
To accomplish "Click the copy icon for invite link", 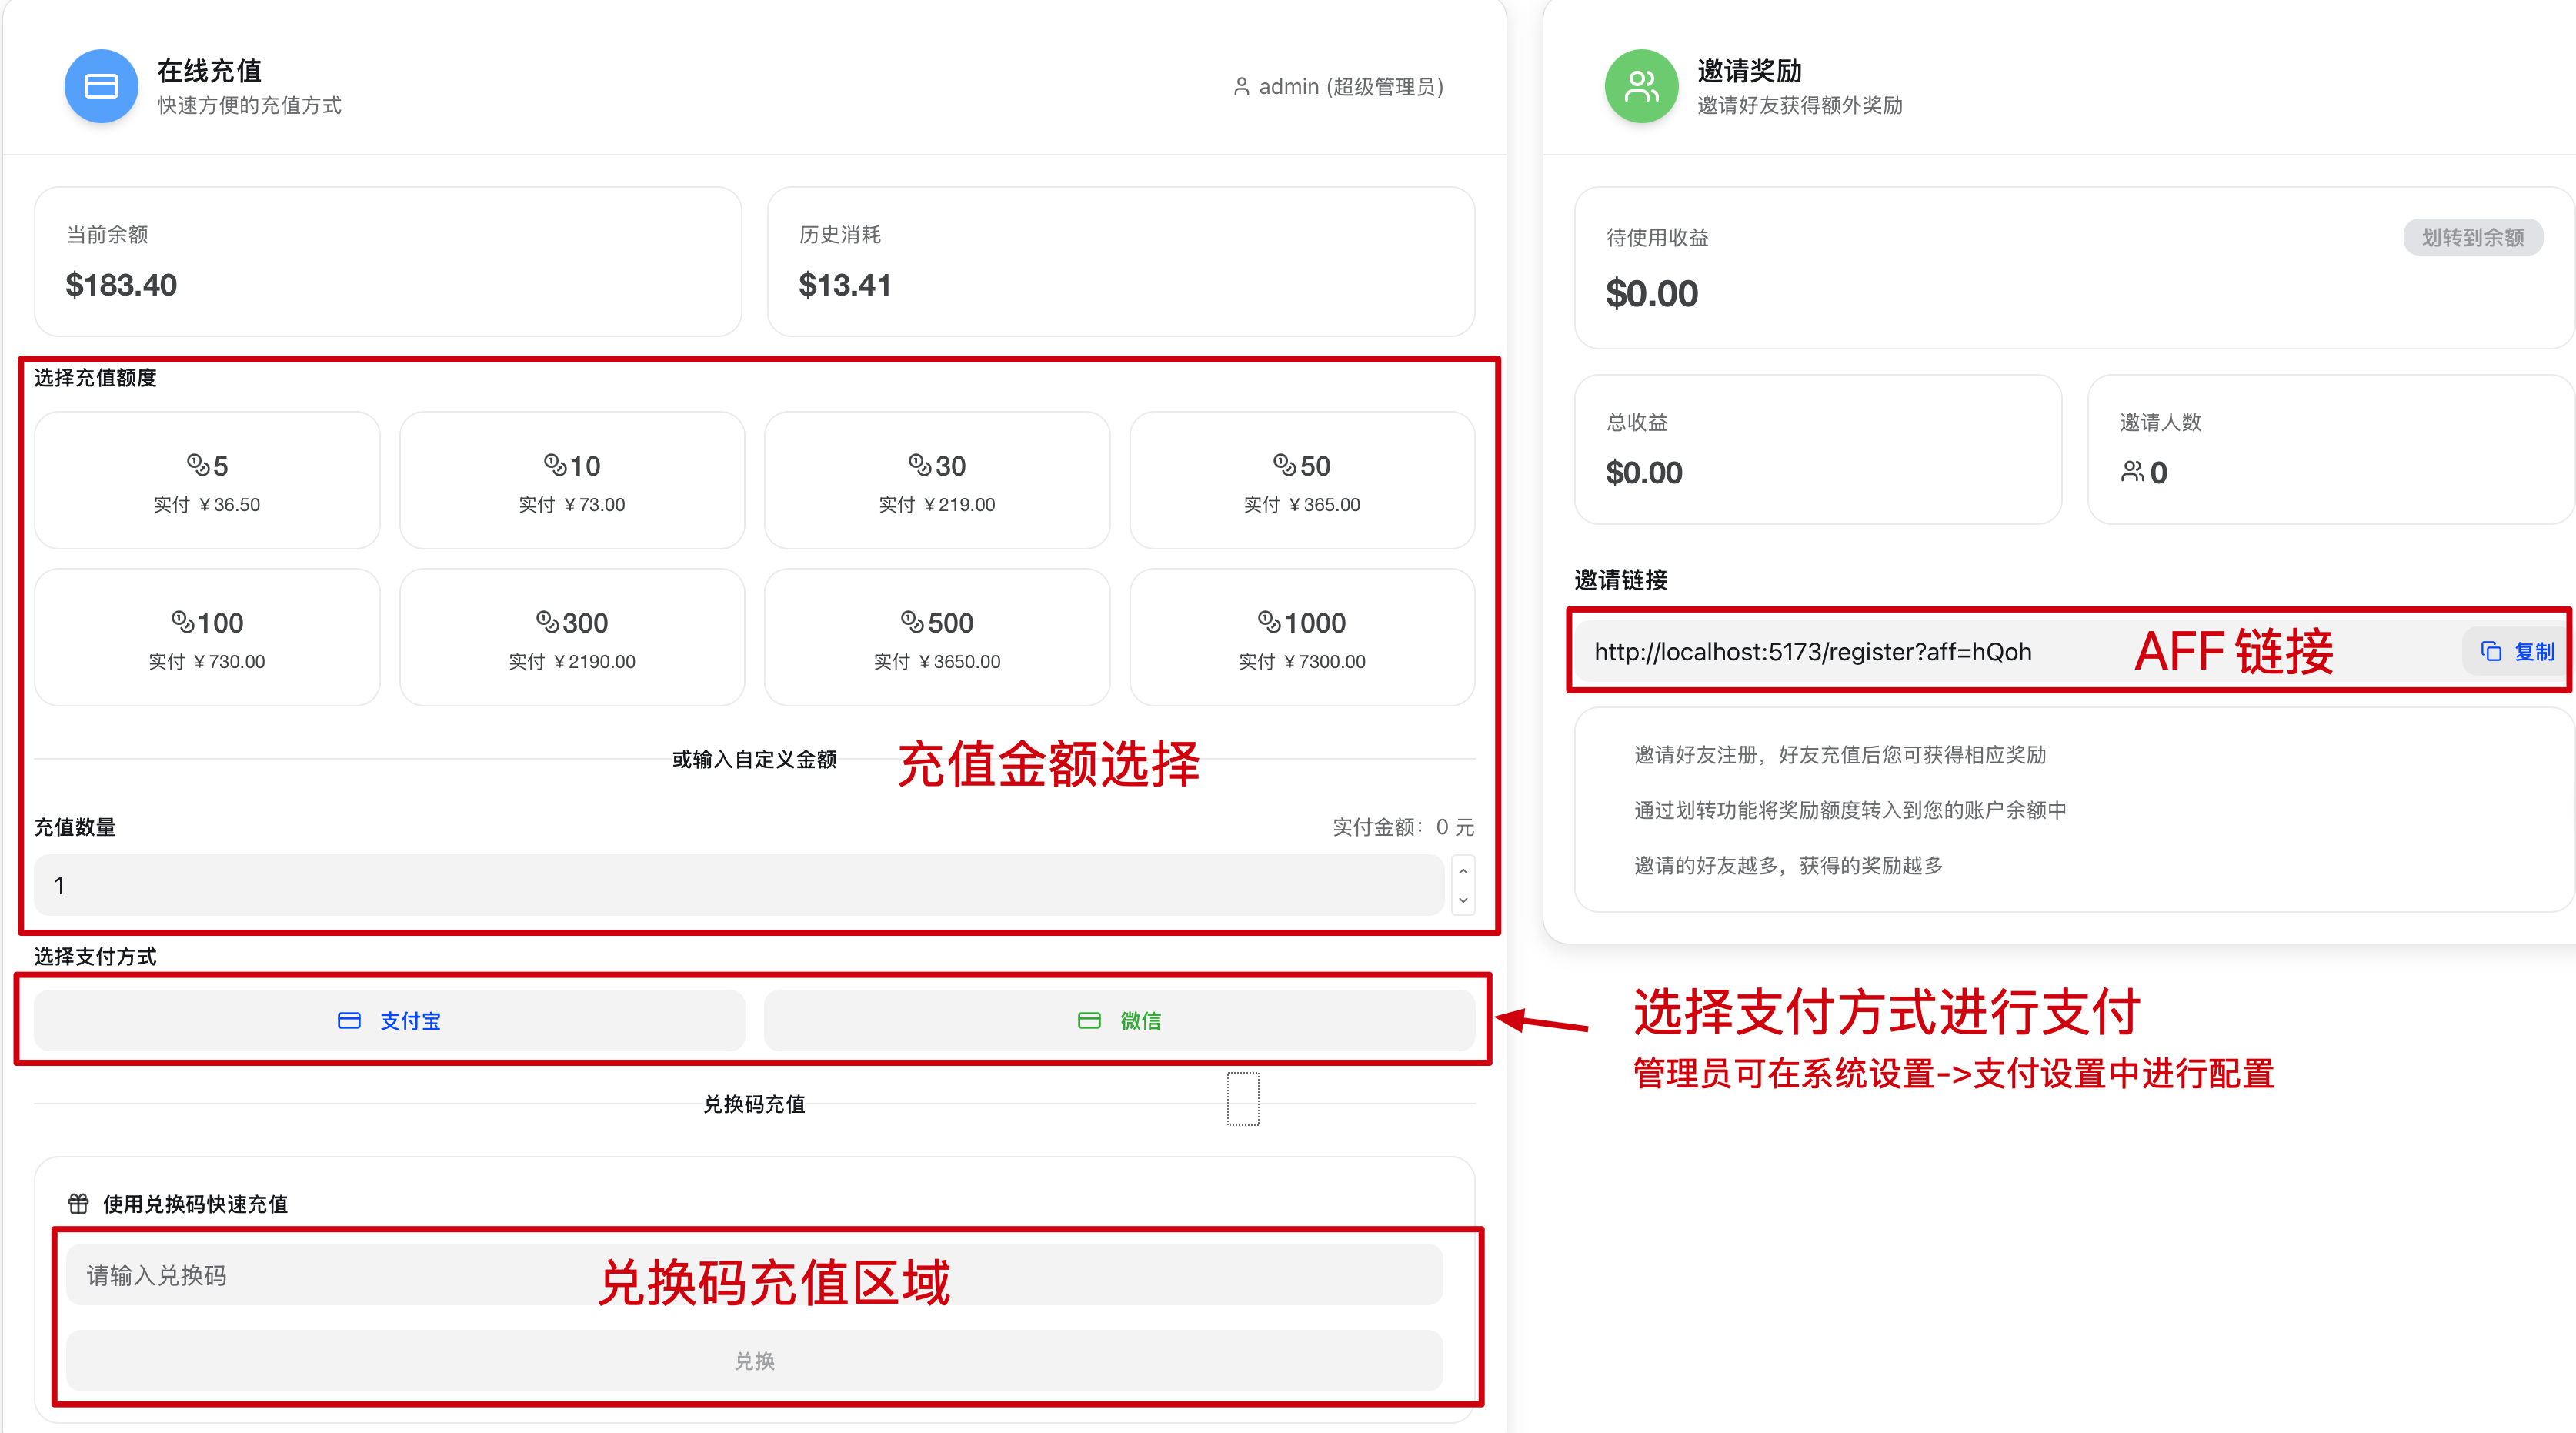I will click(2491, 652).
